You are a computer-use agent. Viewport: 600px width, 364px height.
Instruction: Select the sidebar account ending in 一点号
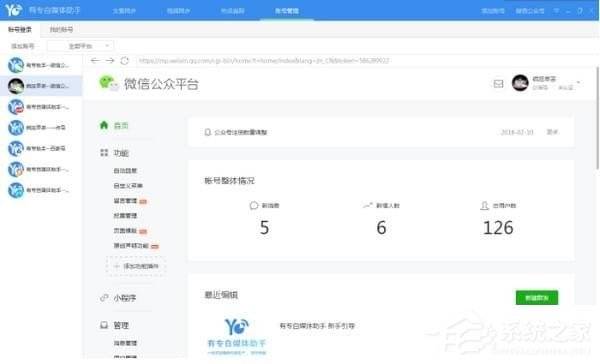41,127
